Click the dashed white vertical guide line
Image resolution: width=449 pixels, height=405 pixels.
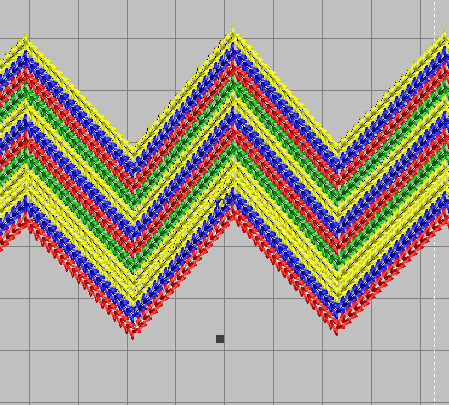[x=434, y=202]
